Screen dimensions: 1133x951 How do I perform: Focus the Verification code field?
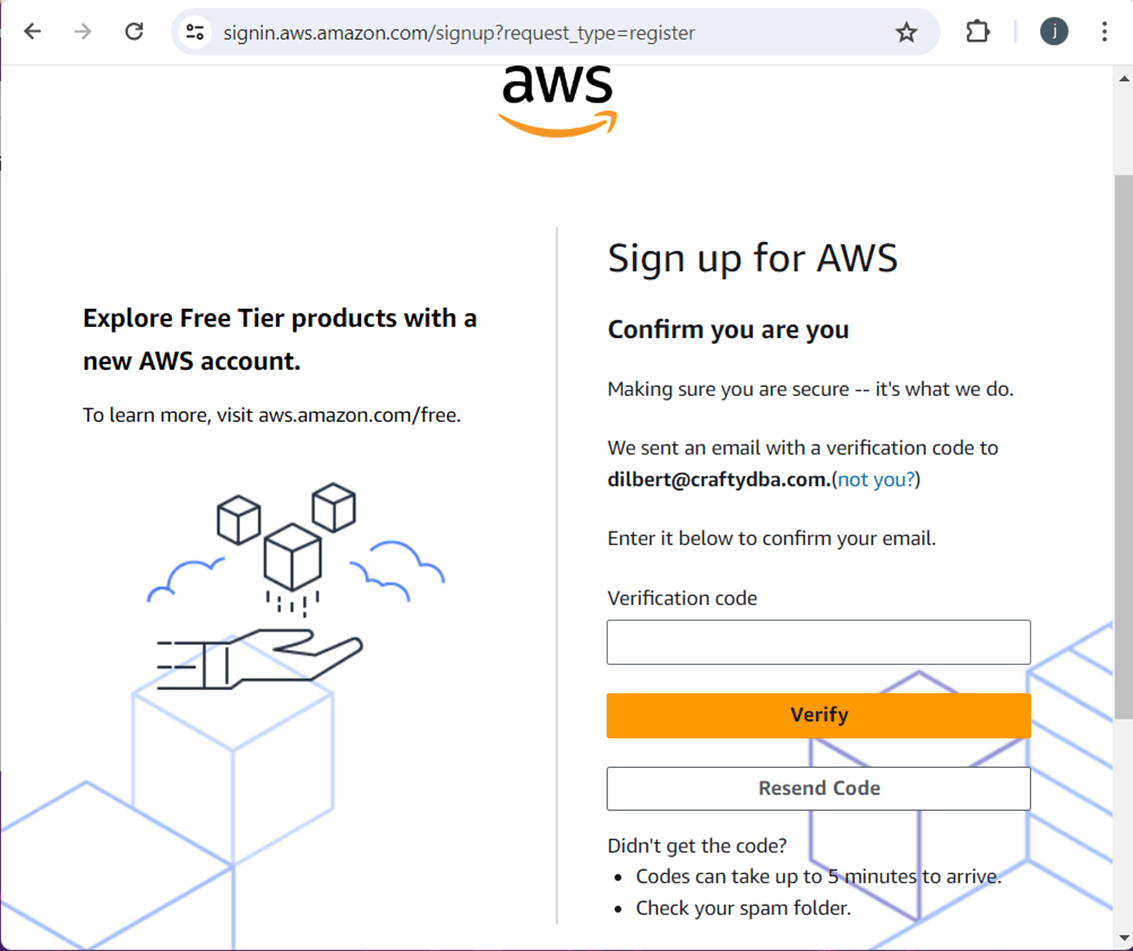(818, 642)
